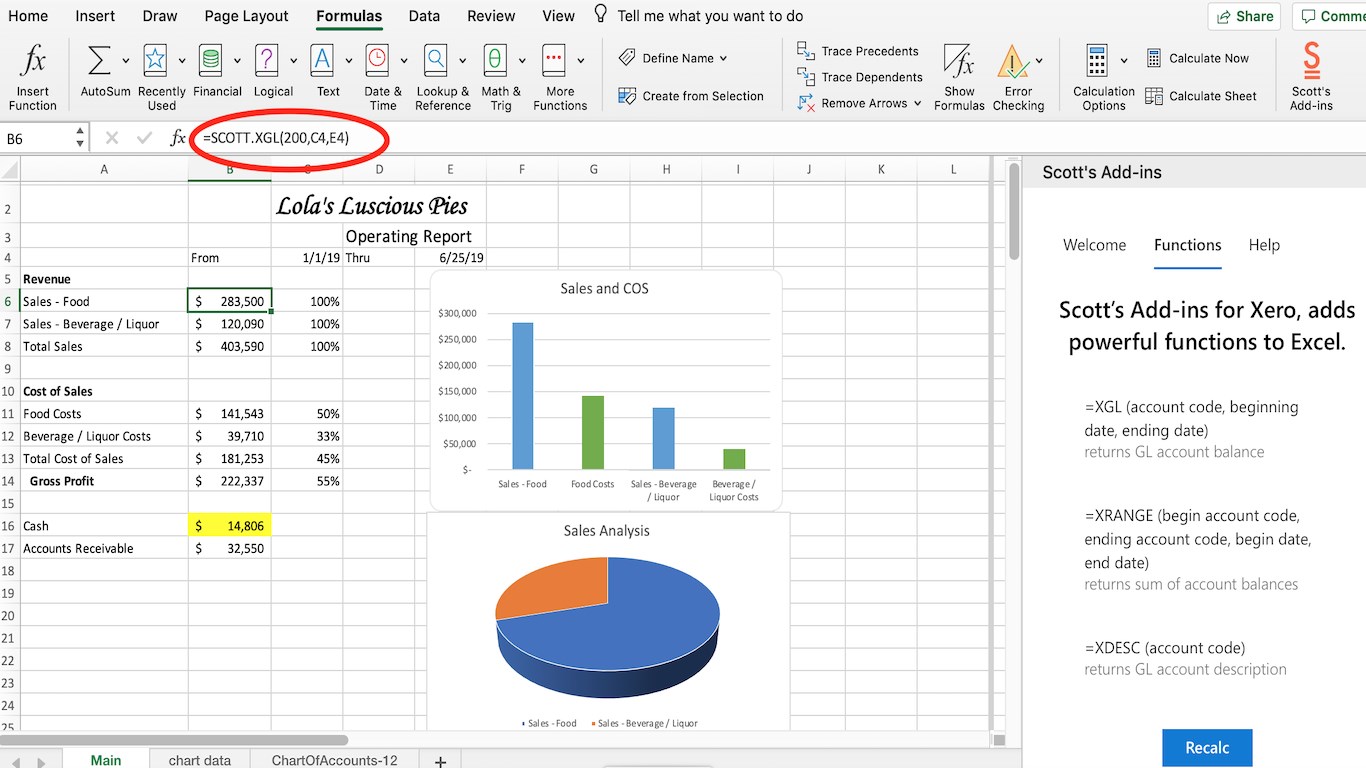
Task: Expand the Error Checking dropdown arrow
Action: click(x=1040, y=61)
